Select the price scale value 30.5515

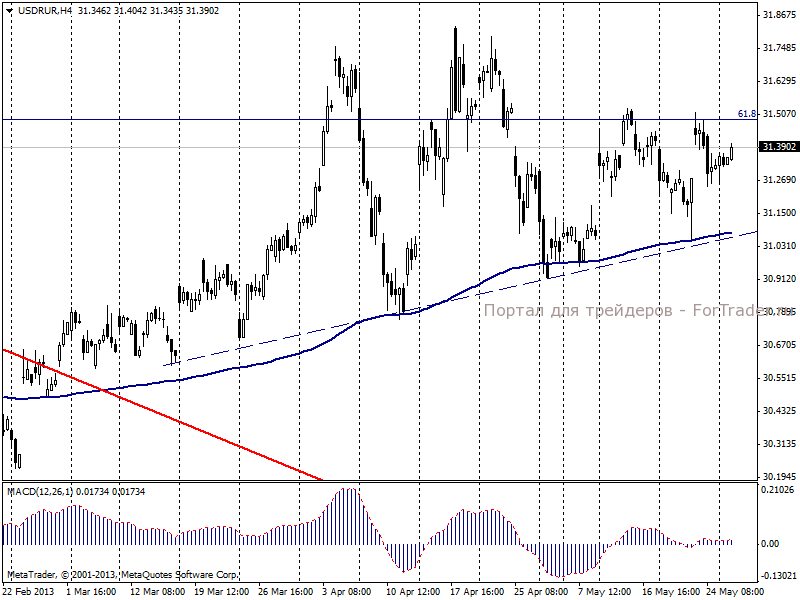pos(779,378)
